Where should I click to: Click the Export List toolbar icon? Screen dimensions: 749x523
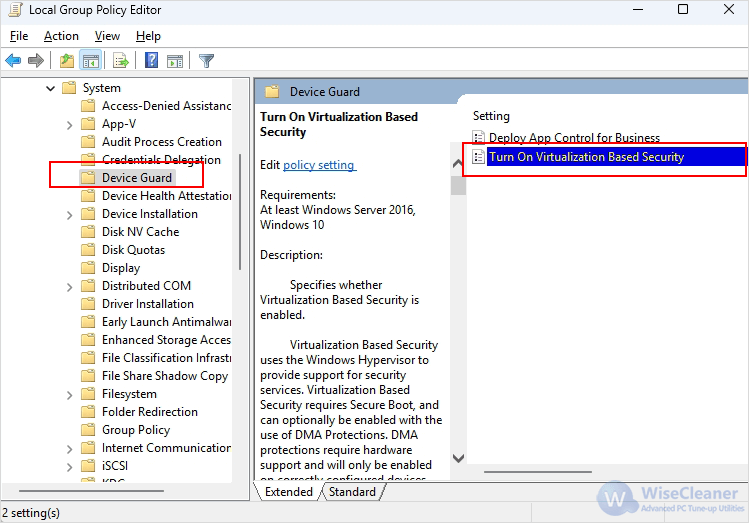121,61
